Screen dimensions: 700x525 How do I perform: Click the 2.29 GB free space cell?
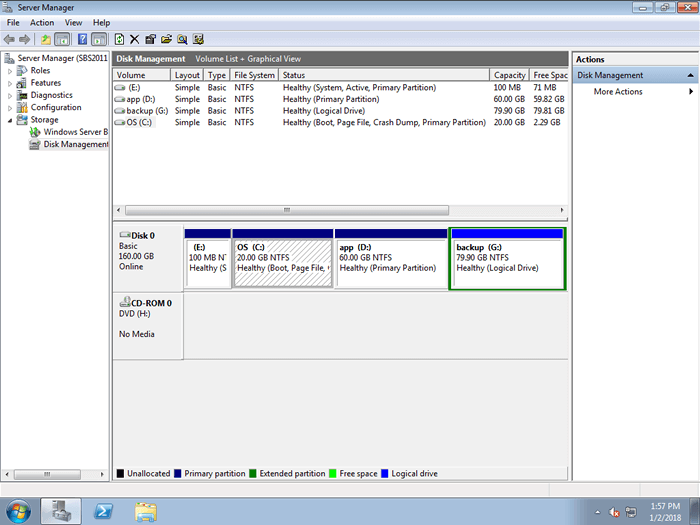pos(546,122)
